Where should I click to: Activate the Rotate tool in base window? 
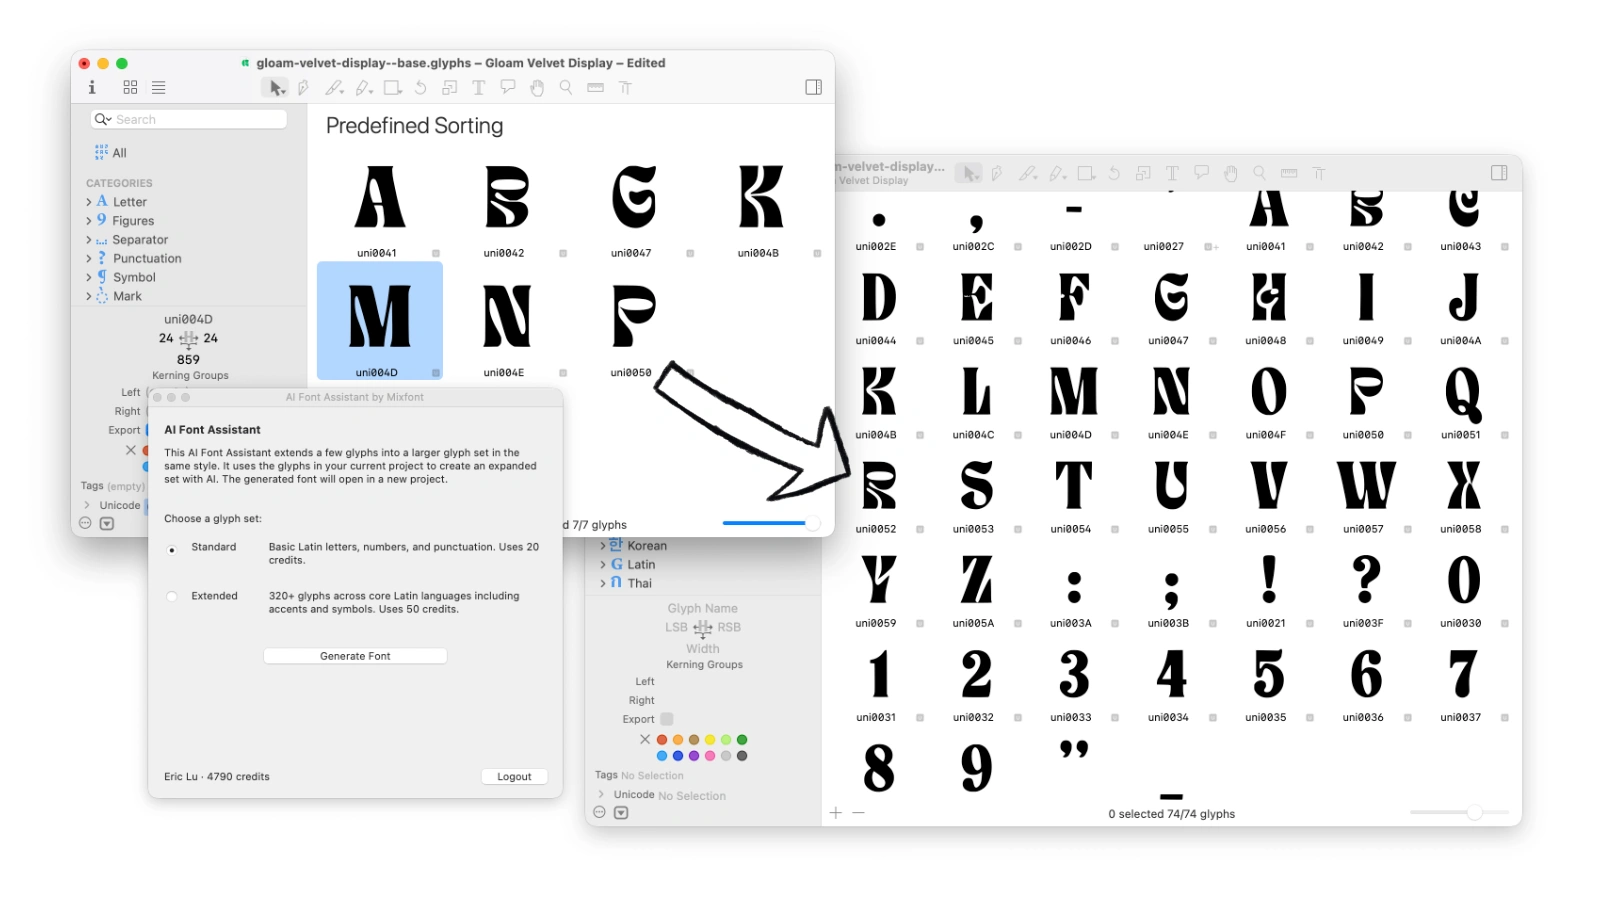(x=421, y=88)
